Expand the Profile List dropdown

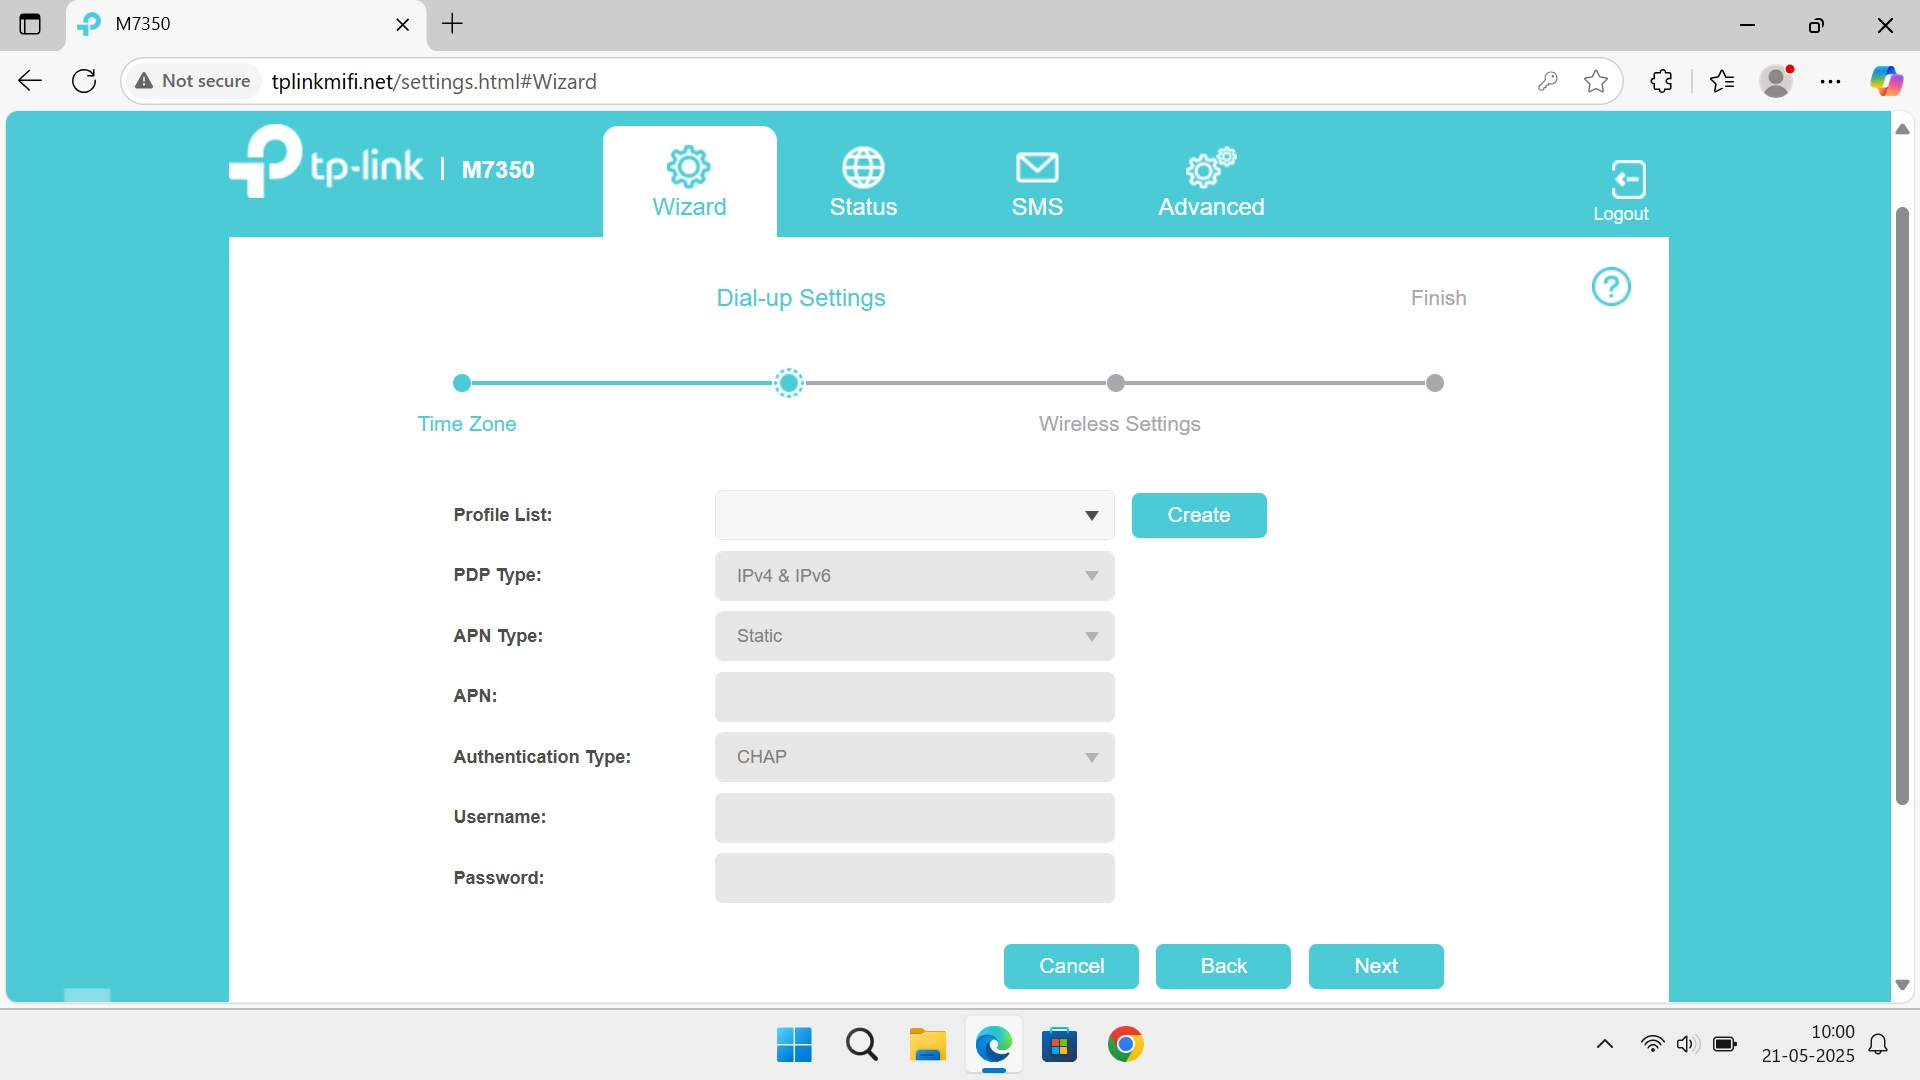point(914,515)
